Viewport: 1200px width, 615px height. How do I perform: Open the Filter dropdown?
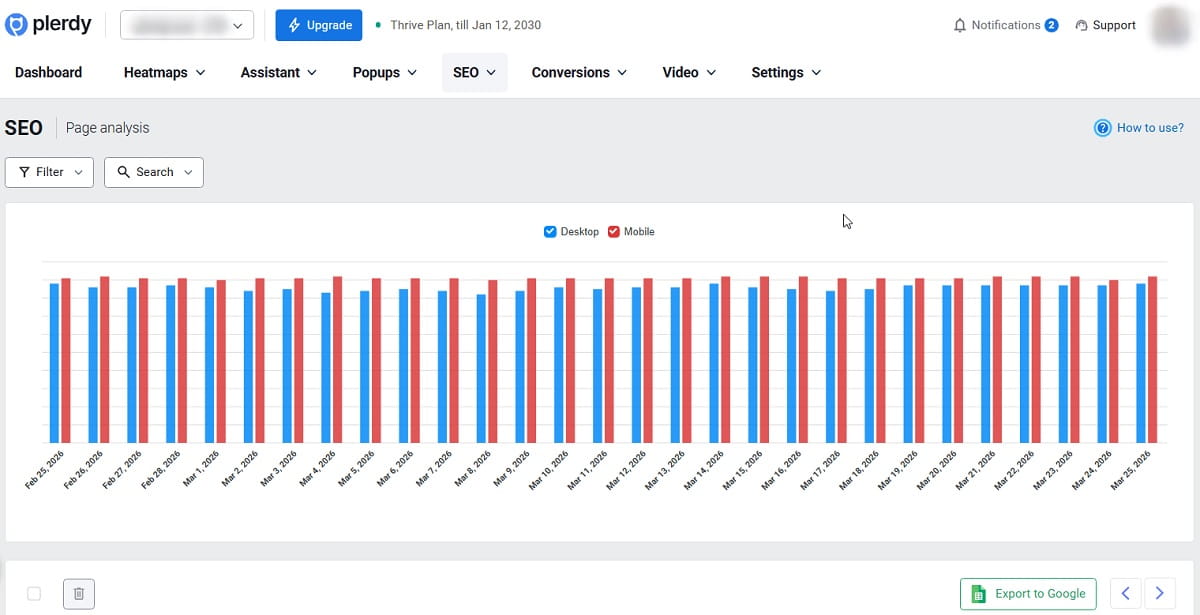coord(48,172)
